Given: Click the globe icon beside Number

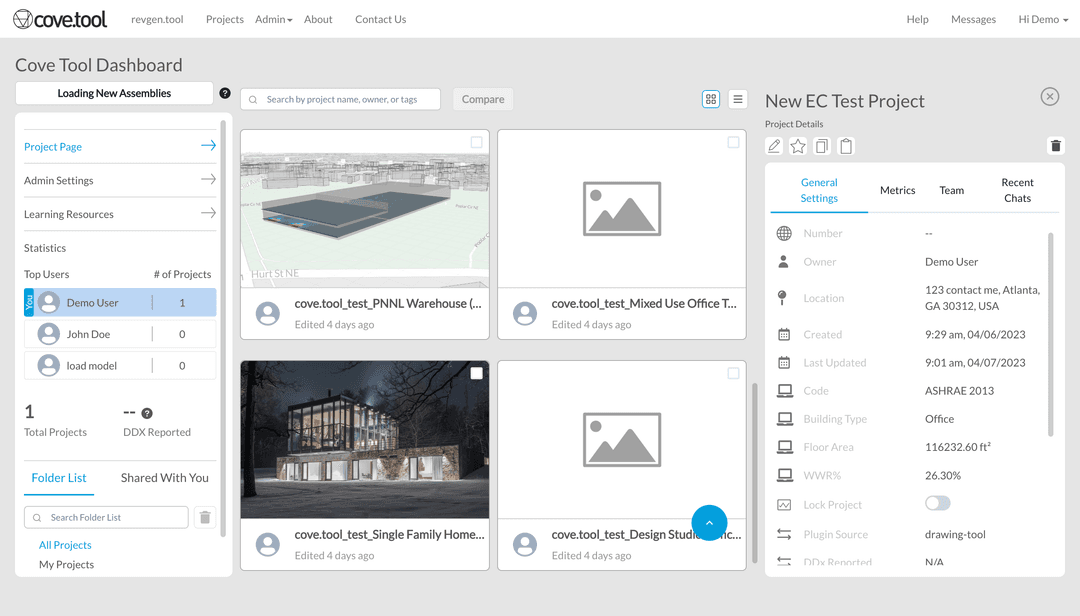Looking at the screenshot, I should (784, 234).
